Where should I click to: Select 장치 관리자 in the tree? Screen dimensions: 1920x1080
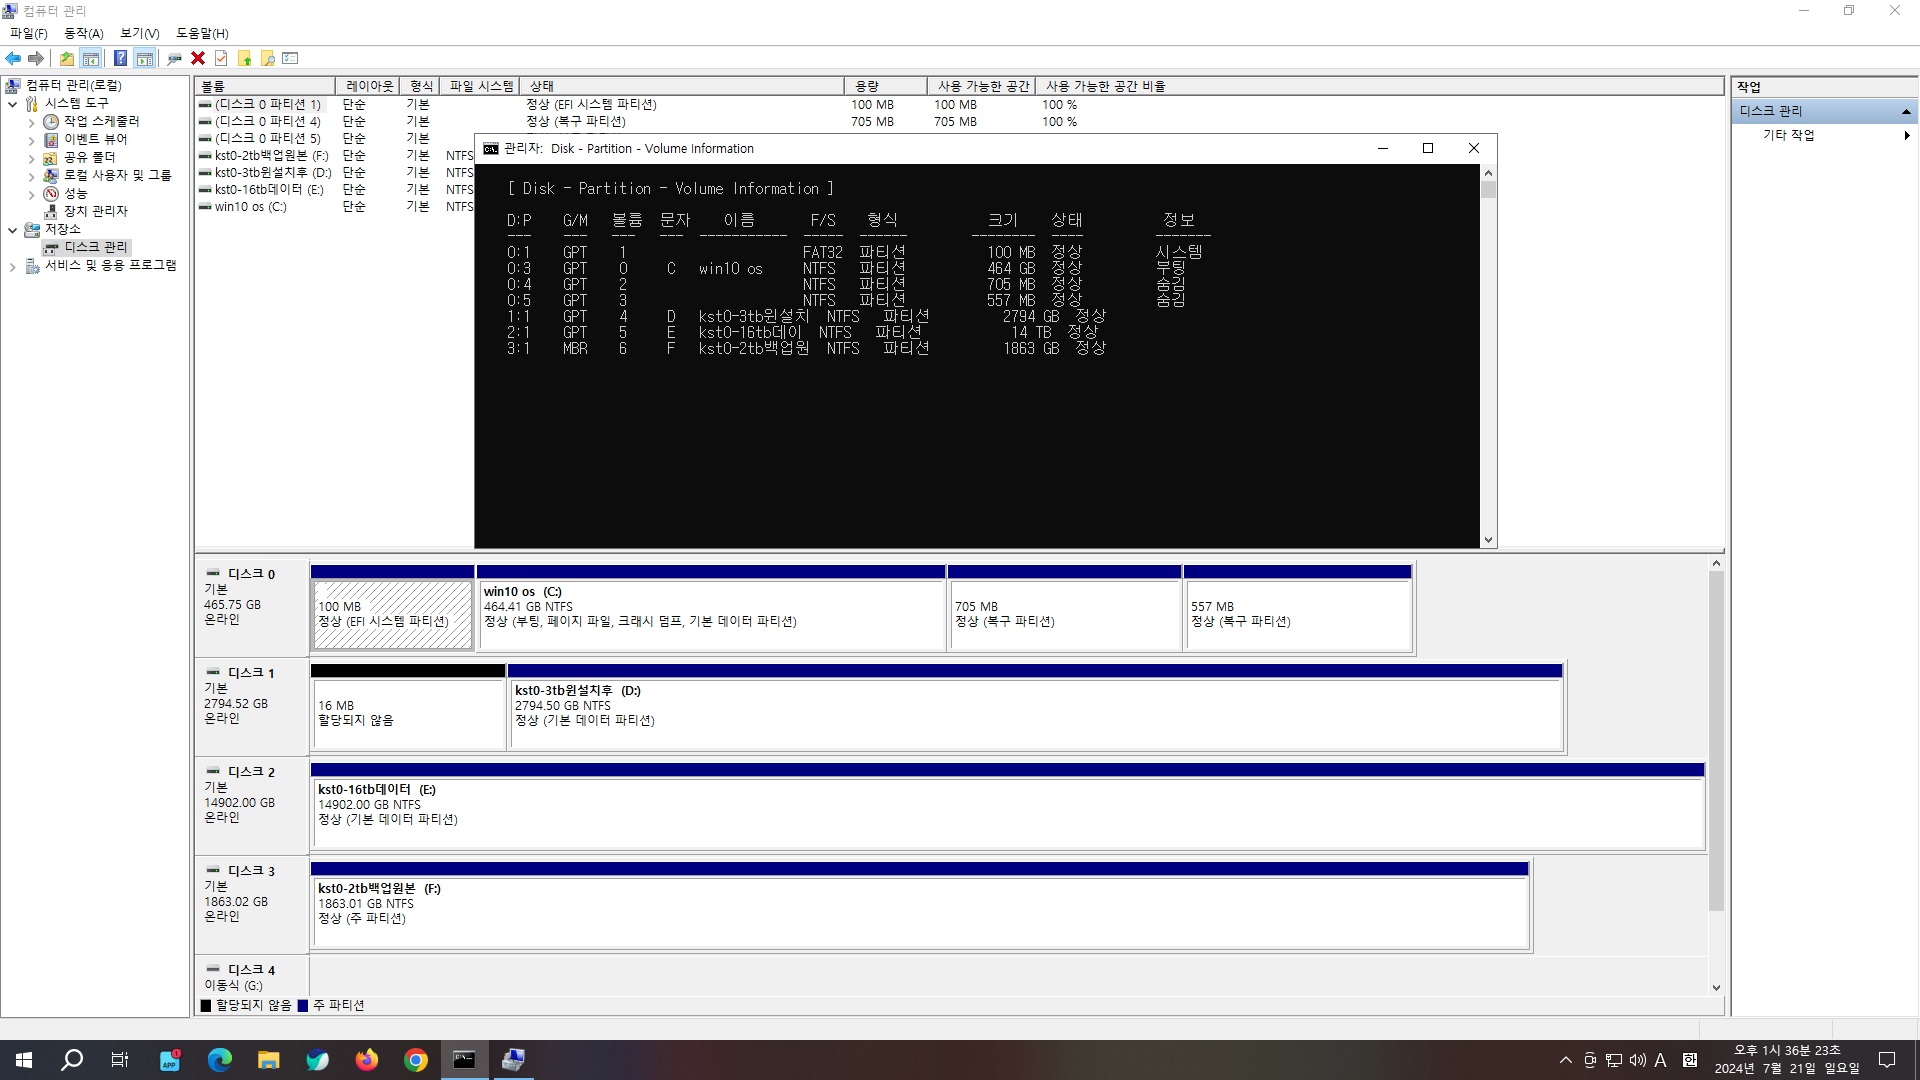(x=96, y=211)
